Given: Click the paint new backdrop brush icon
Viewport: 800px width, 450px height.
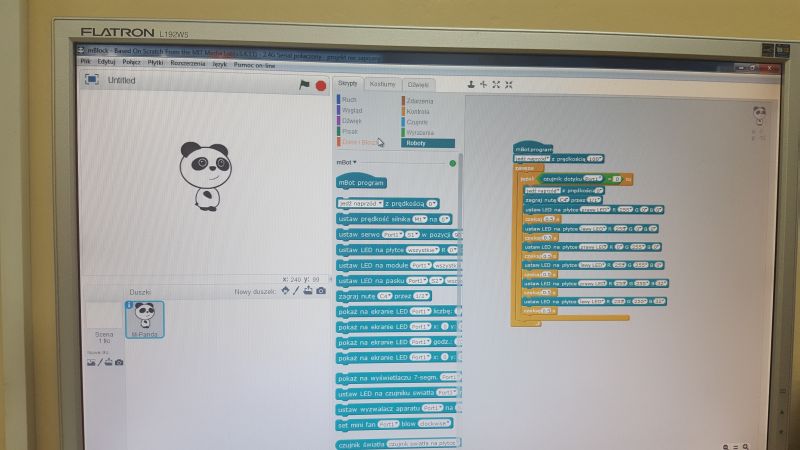Looking at the screenshot, I should pyautogui.click(x=100, y=362).
